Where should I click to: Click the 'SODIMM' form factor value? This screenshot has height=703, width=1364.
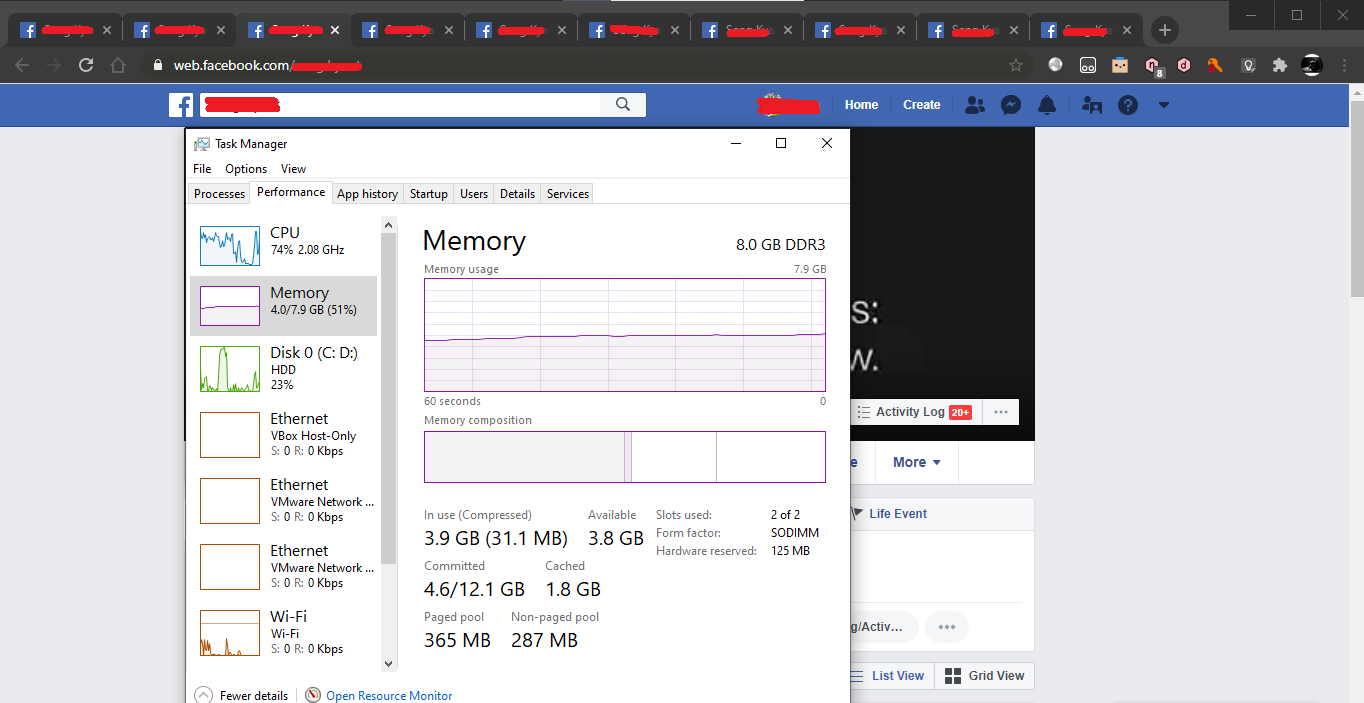tap(795, 533)
